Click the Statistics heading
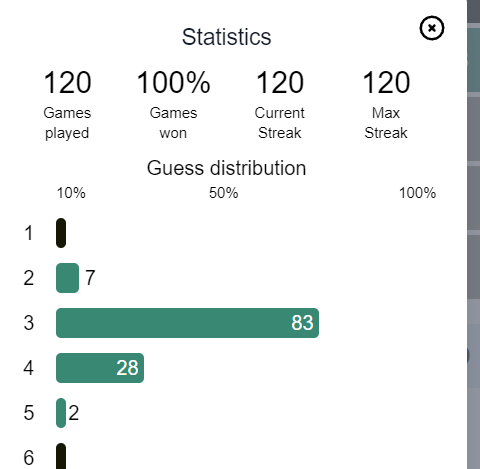480x469 pixels. (226, 37)
